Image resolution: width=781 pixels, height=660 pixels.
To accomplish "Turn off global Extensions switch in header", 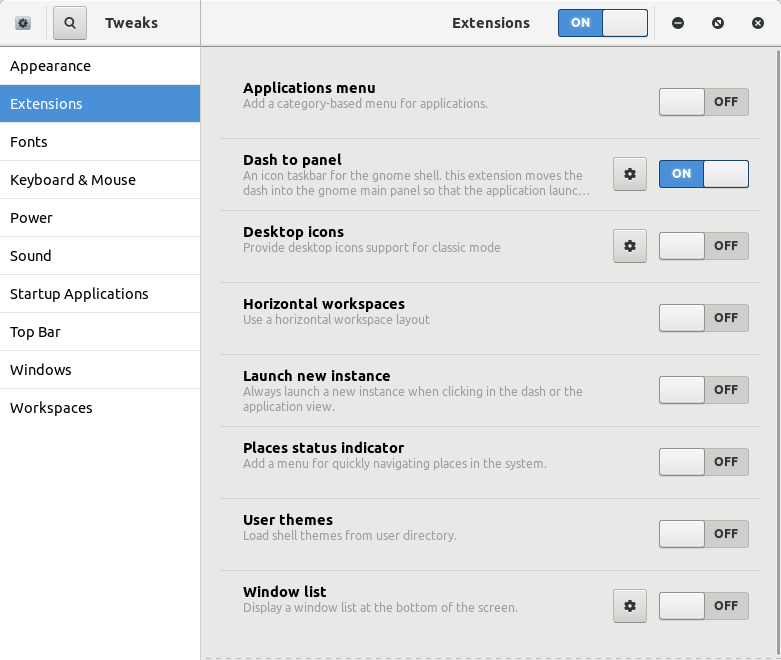I will (x=603, y=23).
